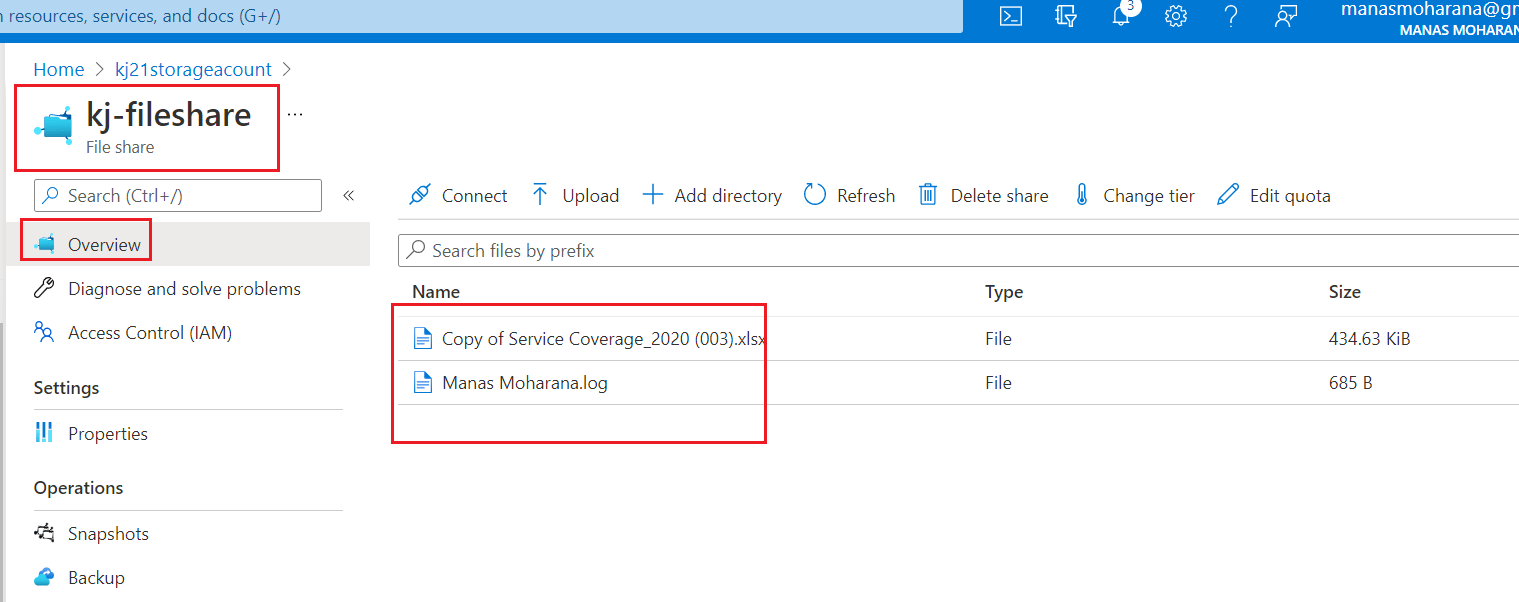Image resolution: width=1519 pixels, height=602 pixels.
Task: Click the Overview menu icon
Action: (44, 244)
